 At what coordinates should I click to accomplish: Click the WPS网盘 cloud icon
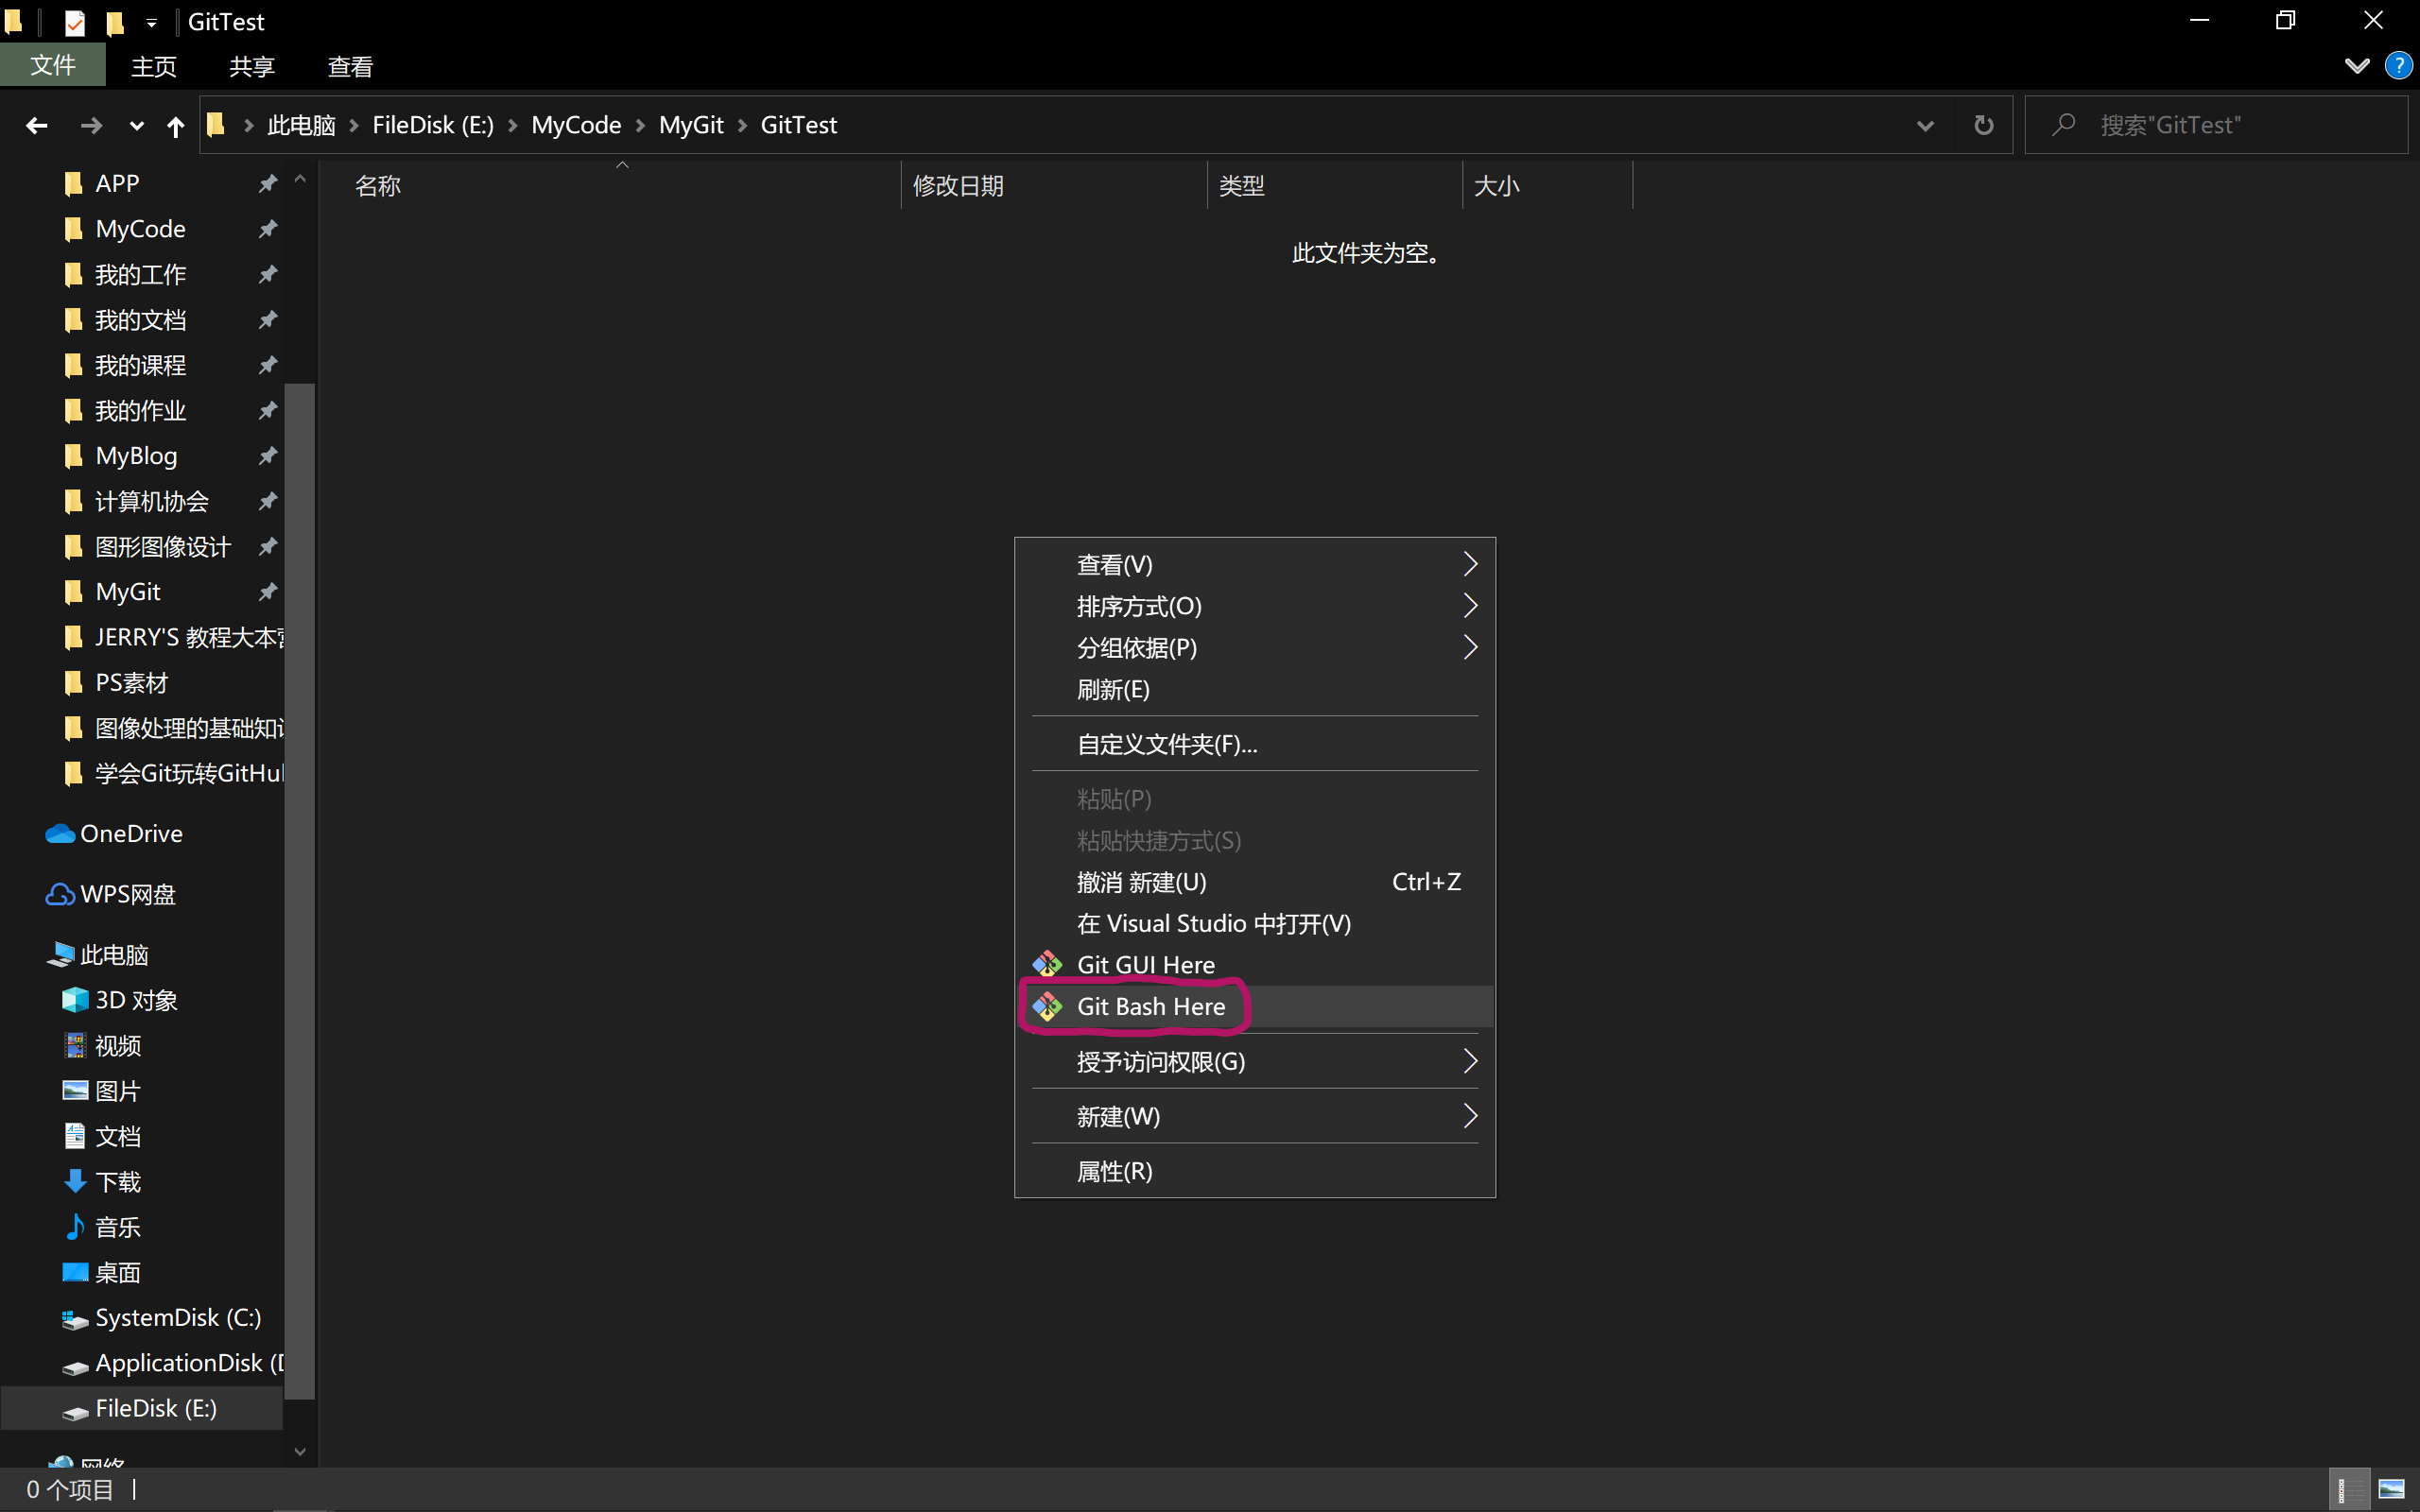pos(60,894)
